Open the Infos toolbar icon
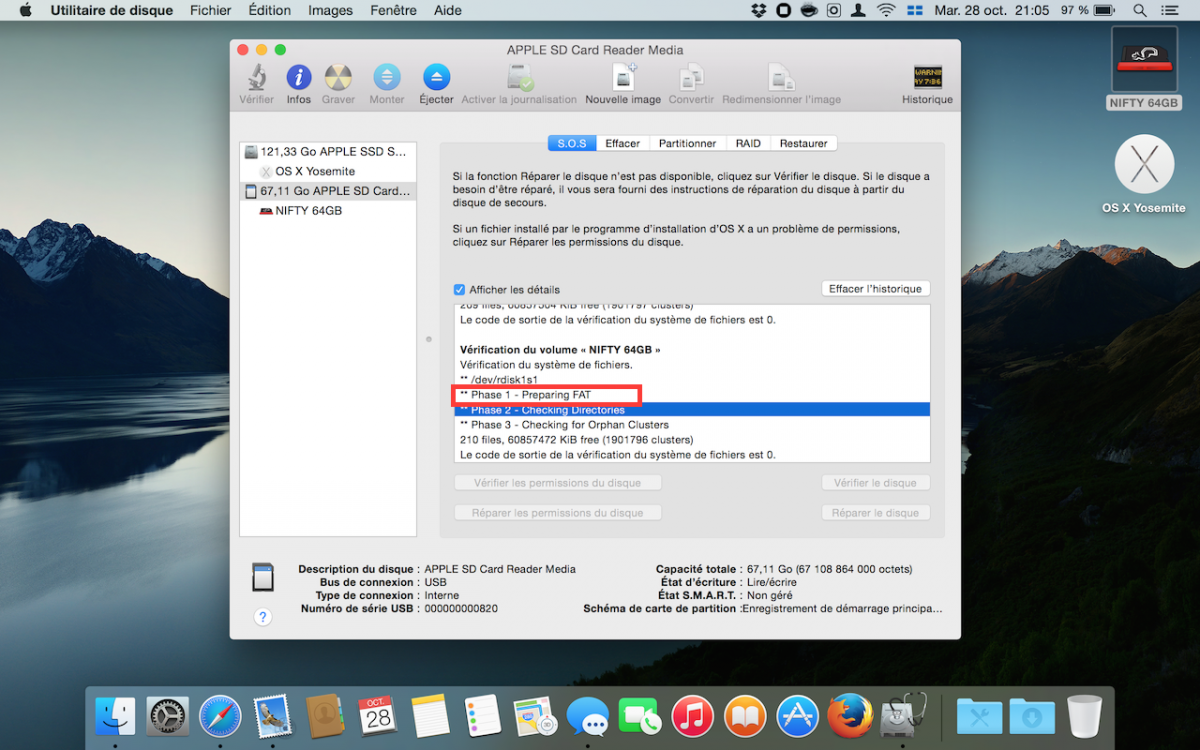The width and height of the screenshot is (1200, 750). tap(298, 78)
